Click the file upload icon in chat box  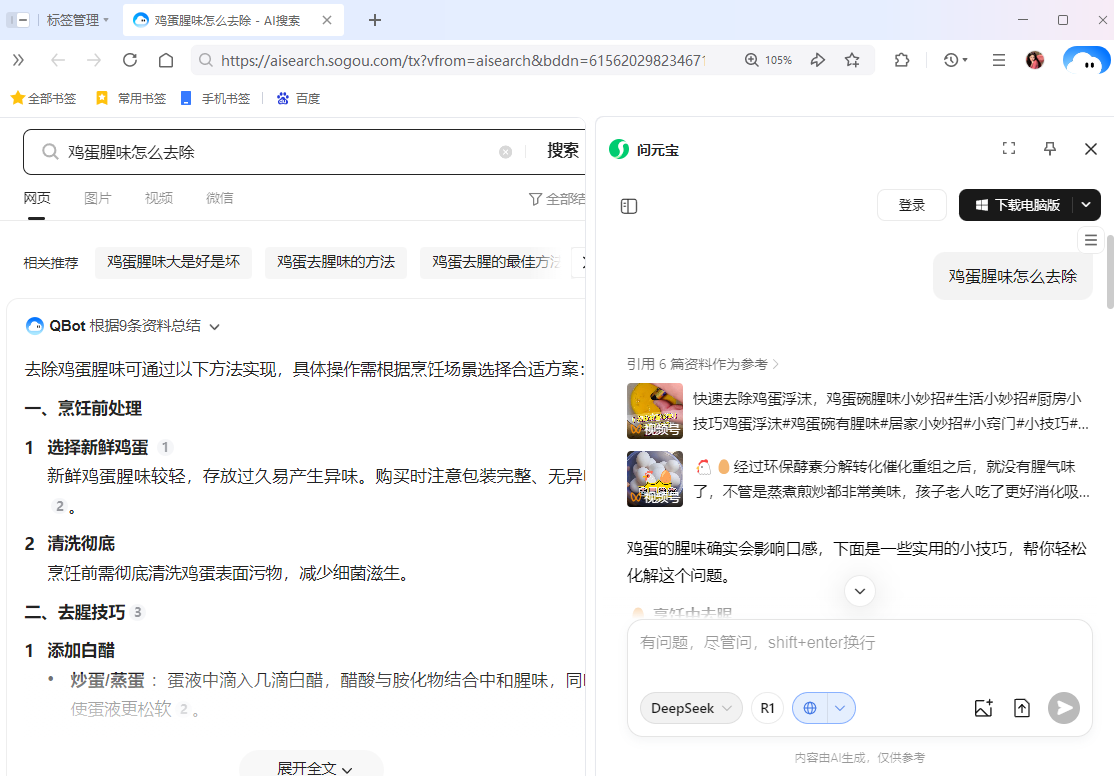(x=1022, y=707)
